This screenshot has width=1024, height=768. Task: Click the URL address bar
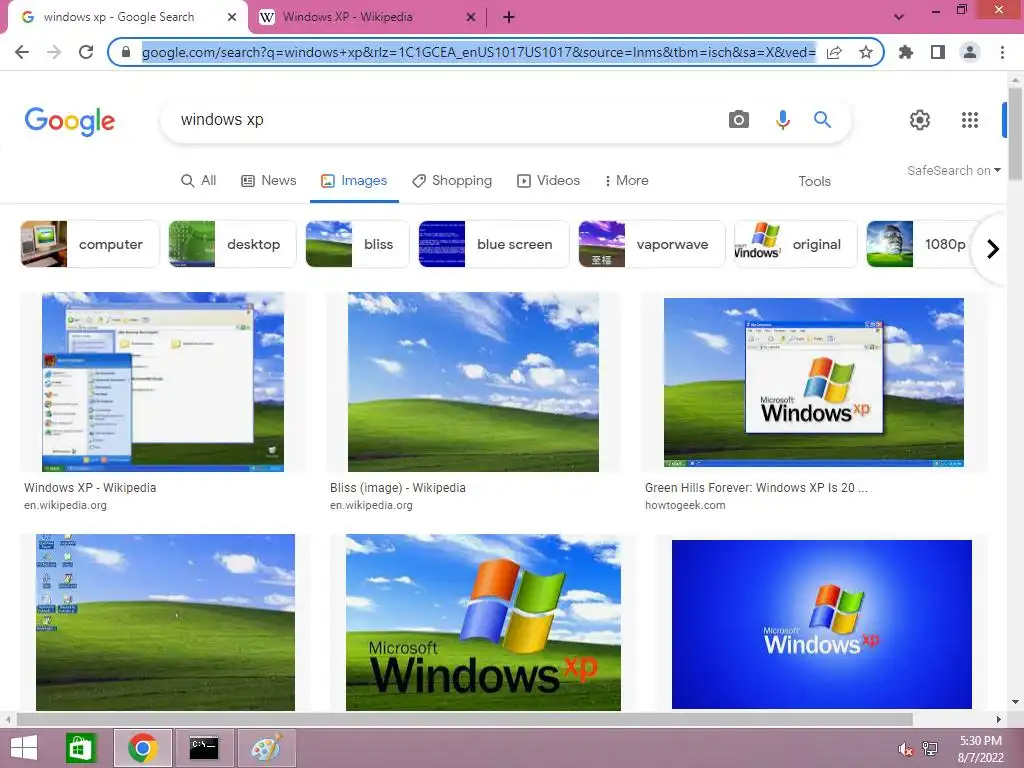pyautogui.click(x=478, y=52)
